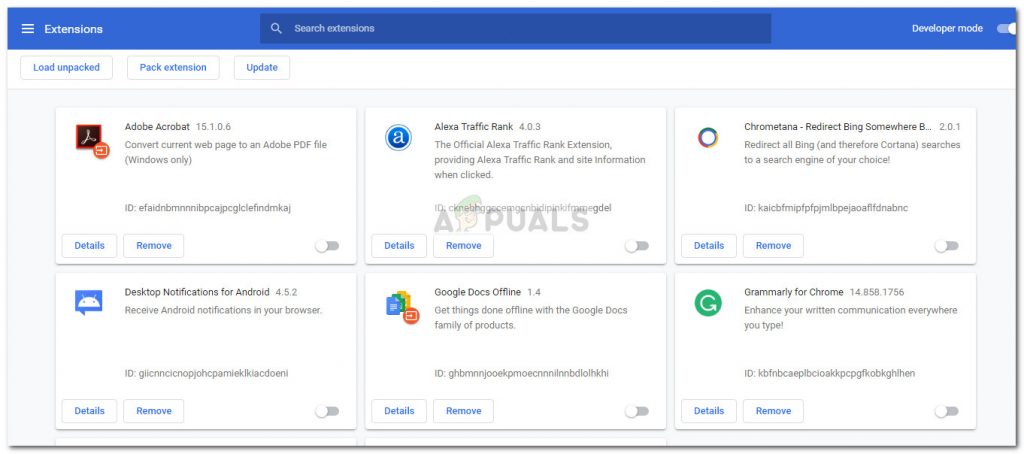Click Load unpacked button
This screenshot has height=454, width=1024.
tap(67, 67)
